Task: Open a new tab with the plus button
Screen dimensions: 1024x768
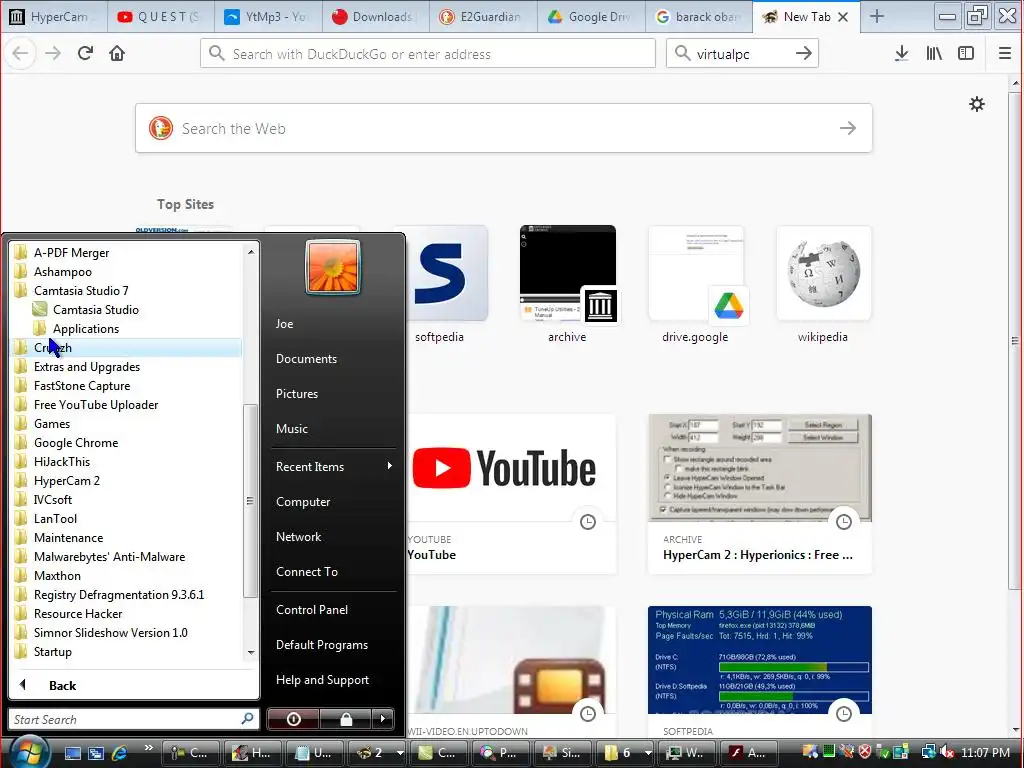Action: click(x=877, y=17)
